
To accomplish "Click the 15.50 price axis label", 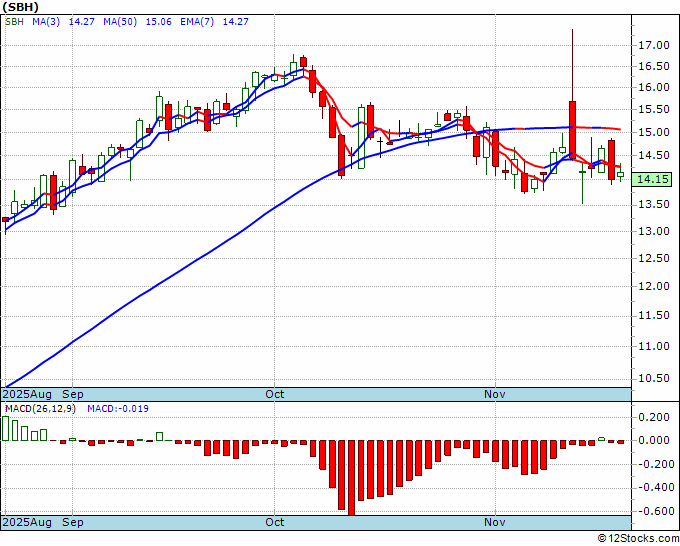I will pyautogui.click(x=654, y=109).
